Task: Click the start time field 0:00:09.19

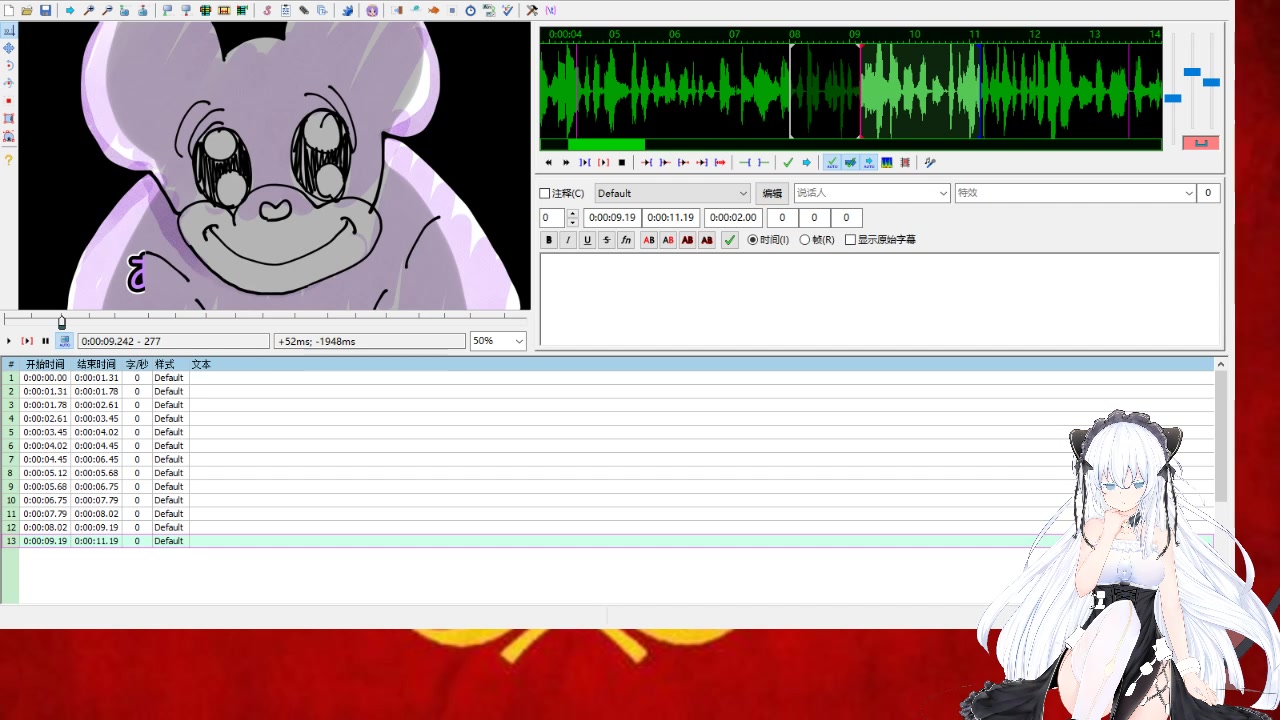Action: tap(612, 217)
